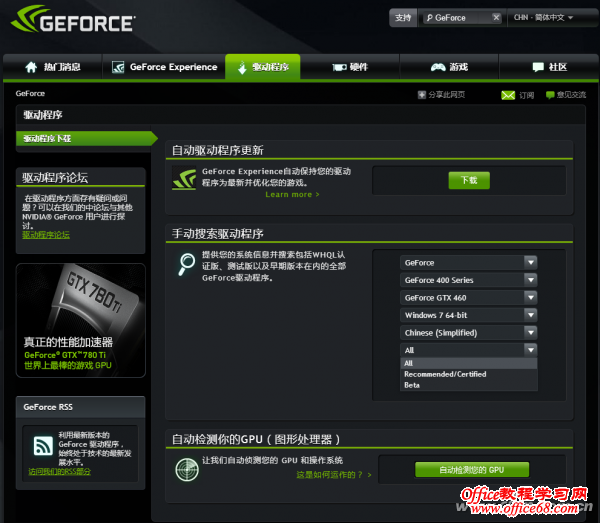This screenshot has width=600, height=523.
Task: Expand the GeForce product type dropdown
Action: 468,263
